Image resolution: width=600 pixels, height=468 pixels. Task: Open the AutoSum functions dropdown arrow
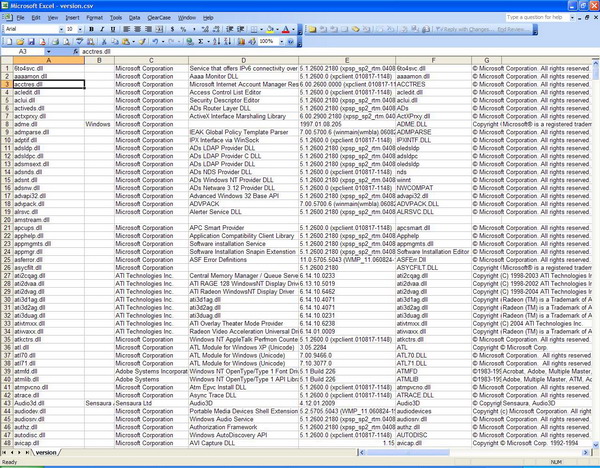pos(208,42)
